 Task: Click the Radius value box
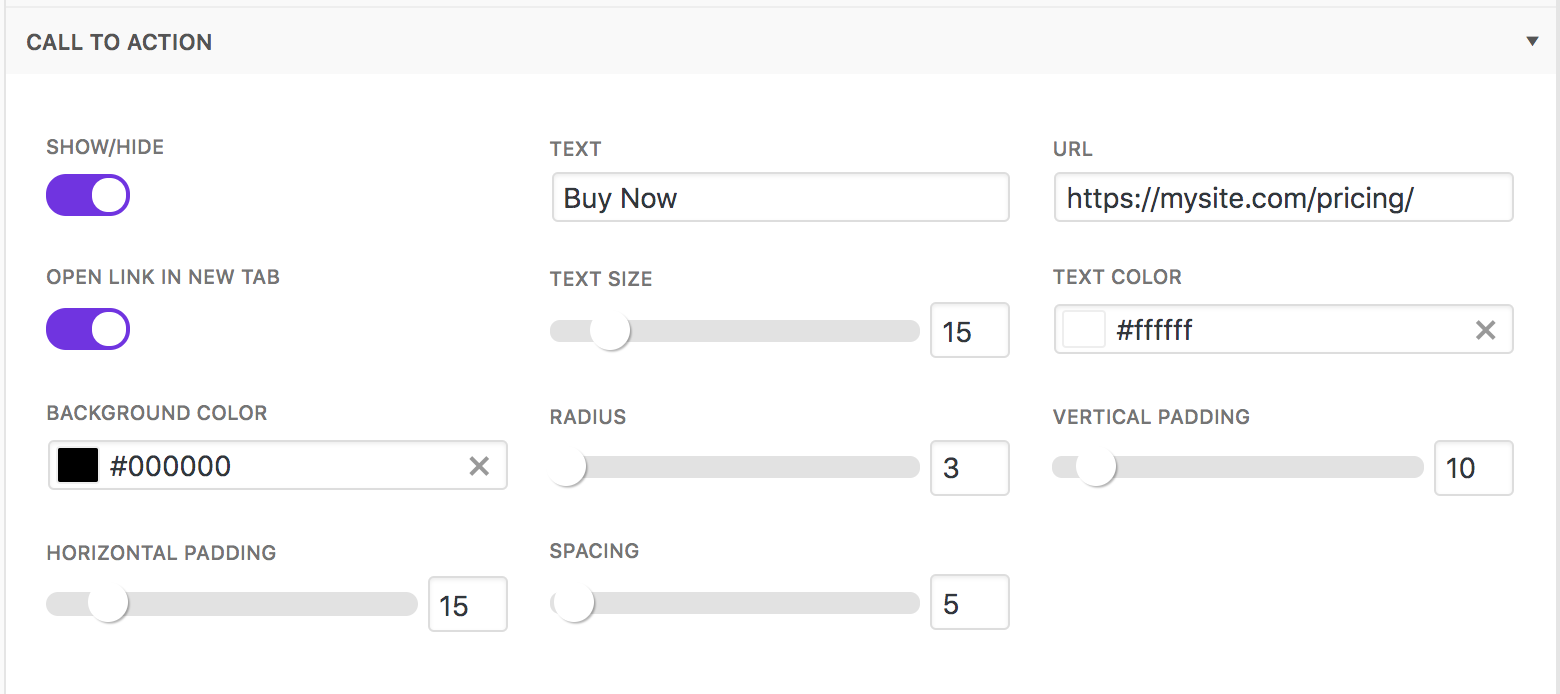tap(969, 467)
